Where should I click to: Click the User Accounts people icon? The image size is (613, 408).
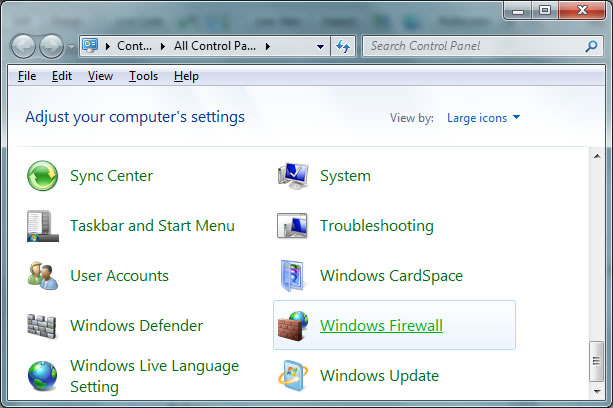(43, 276)
